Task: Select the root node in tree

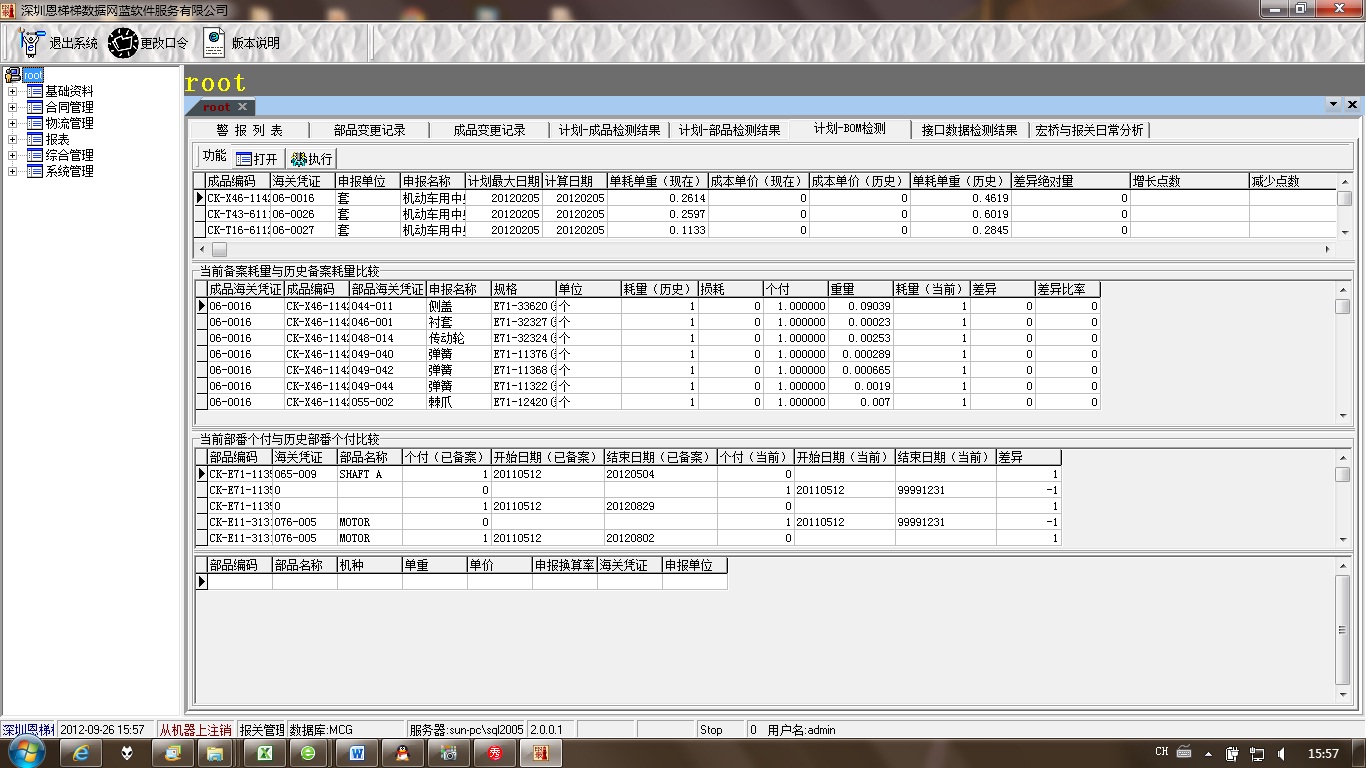Action: pyautogui.click(x=33, y=75)
